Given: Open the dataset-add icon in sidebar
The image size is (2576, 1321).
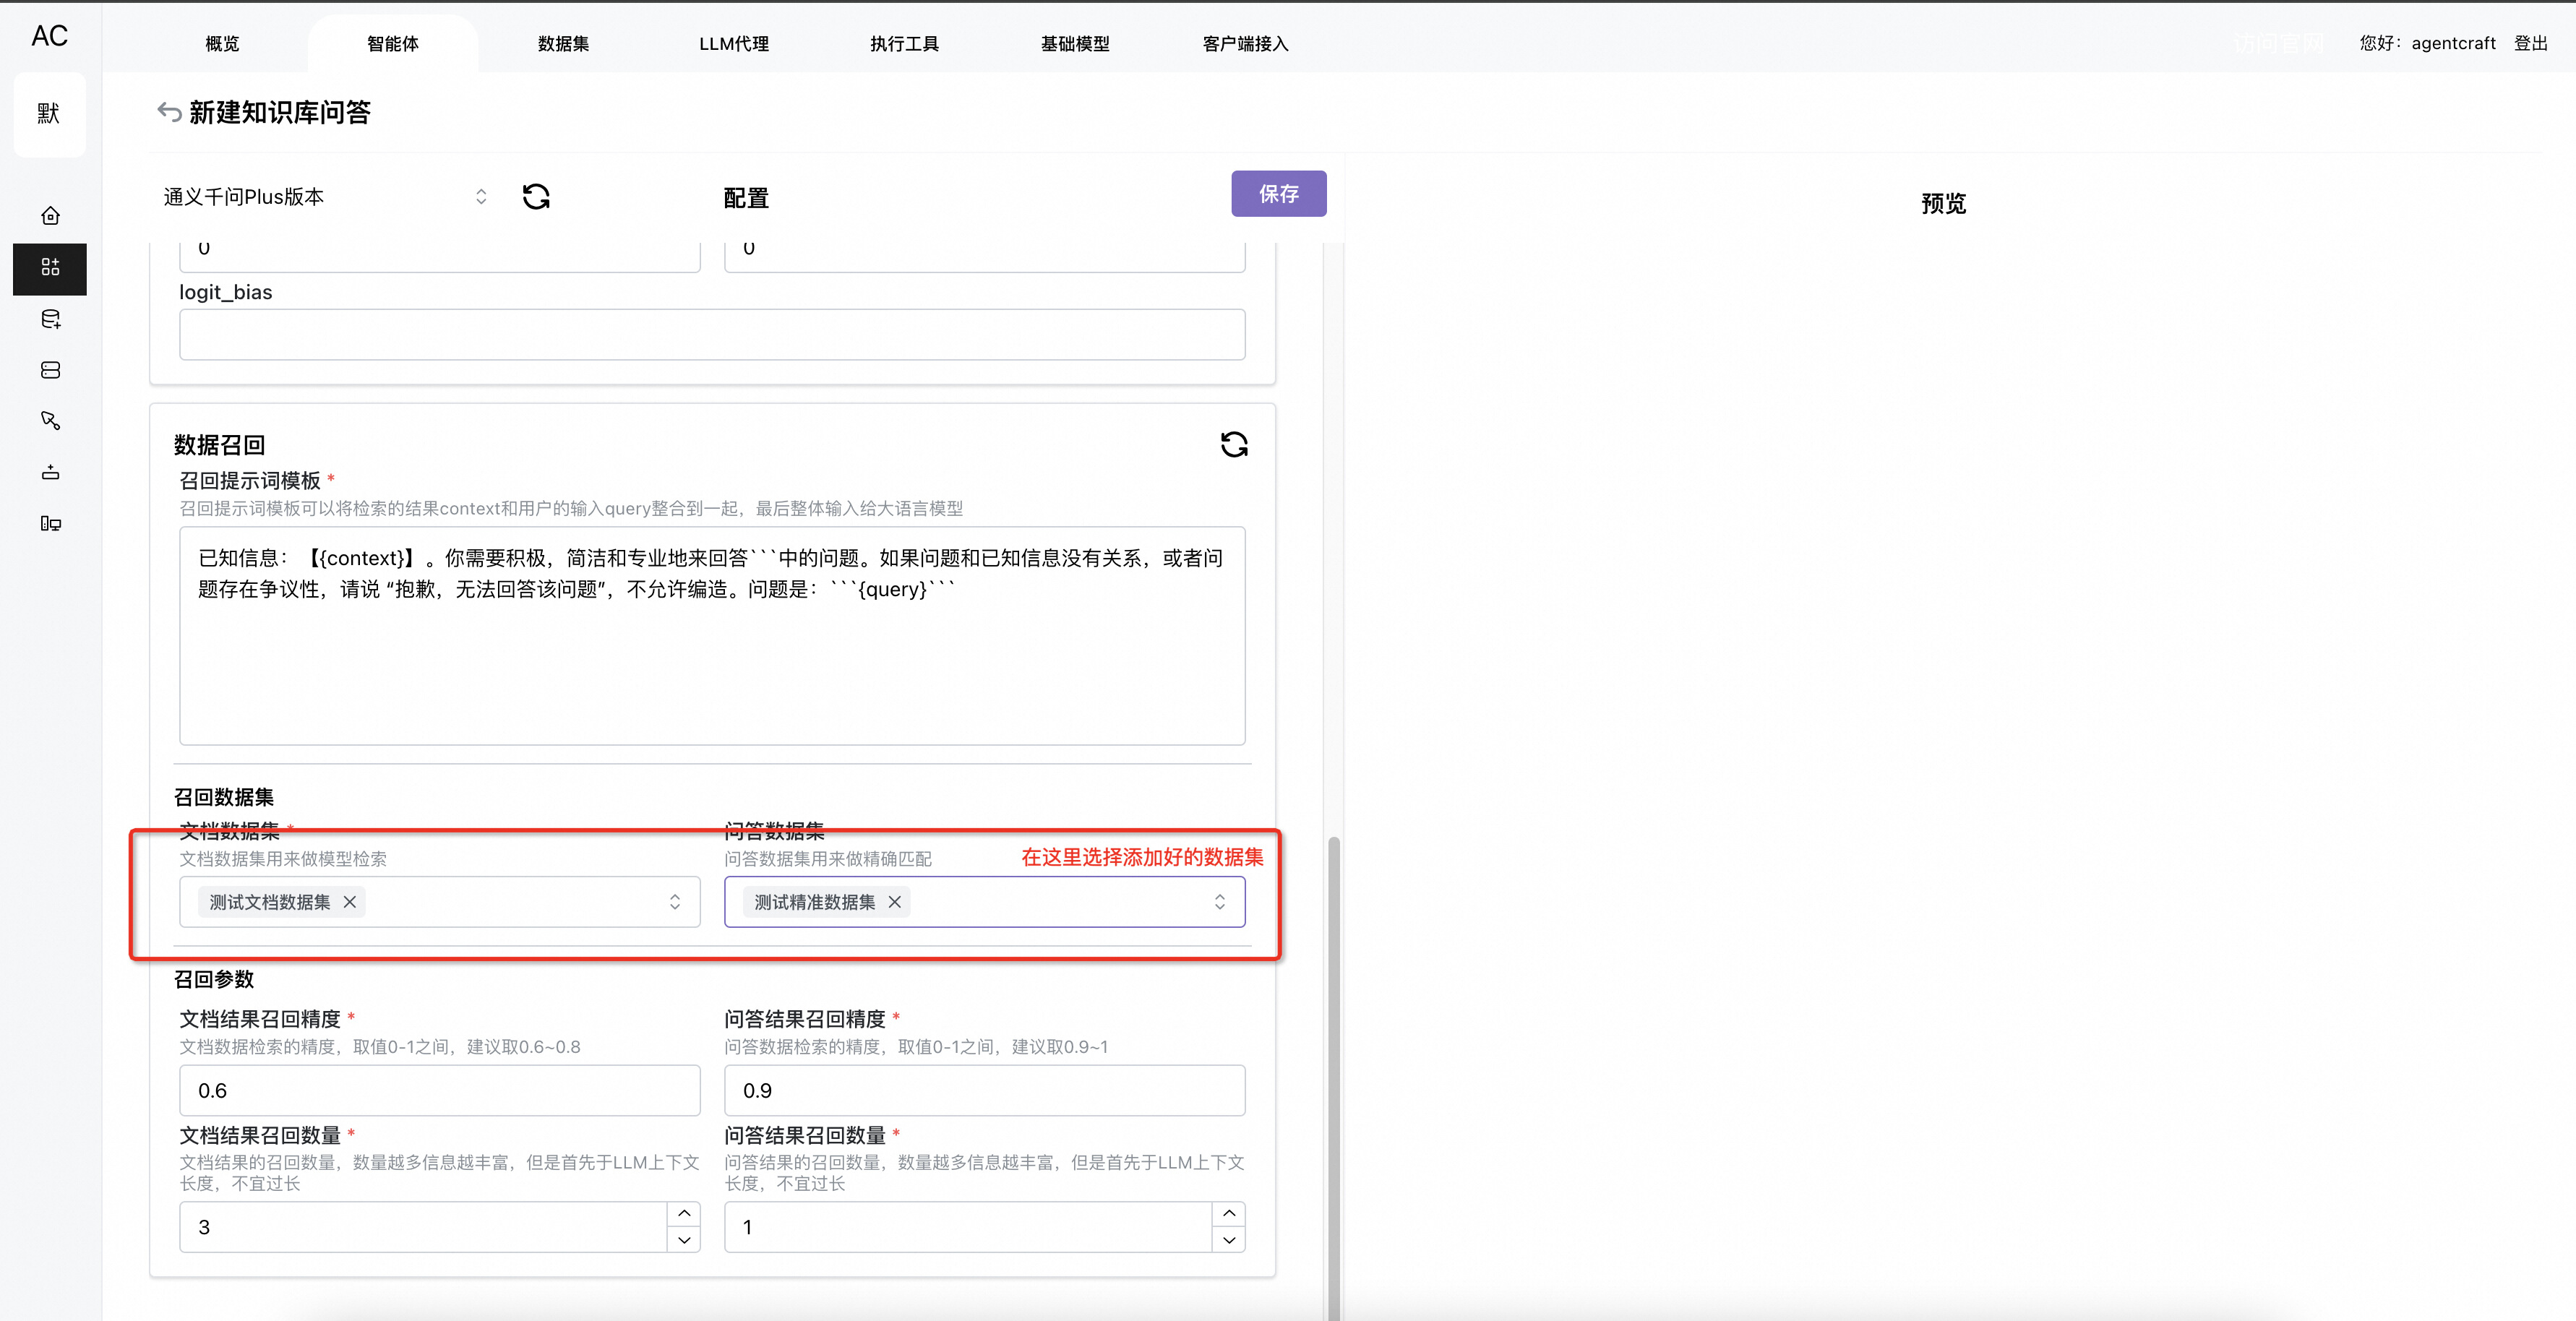Looking at the screenshot, I should 50,319.
